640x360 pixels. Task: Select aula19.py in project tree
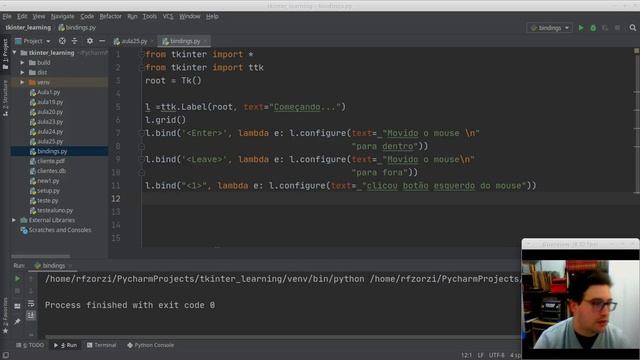click(x=50, y=102)
